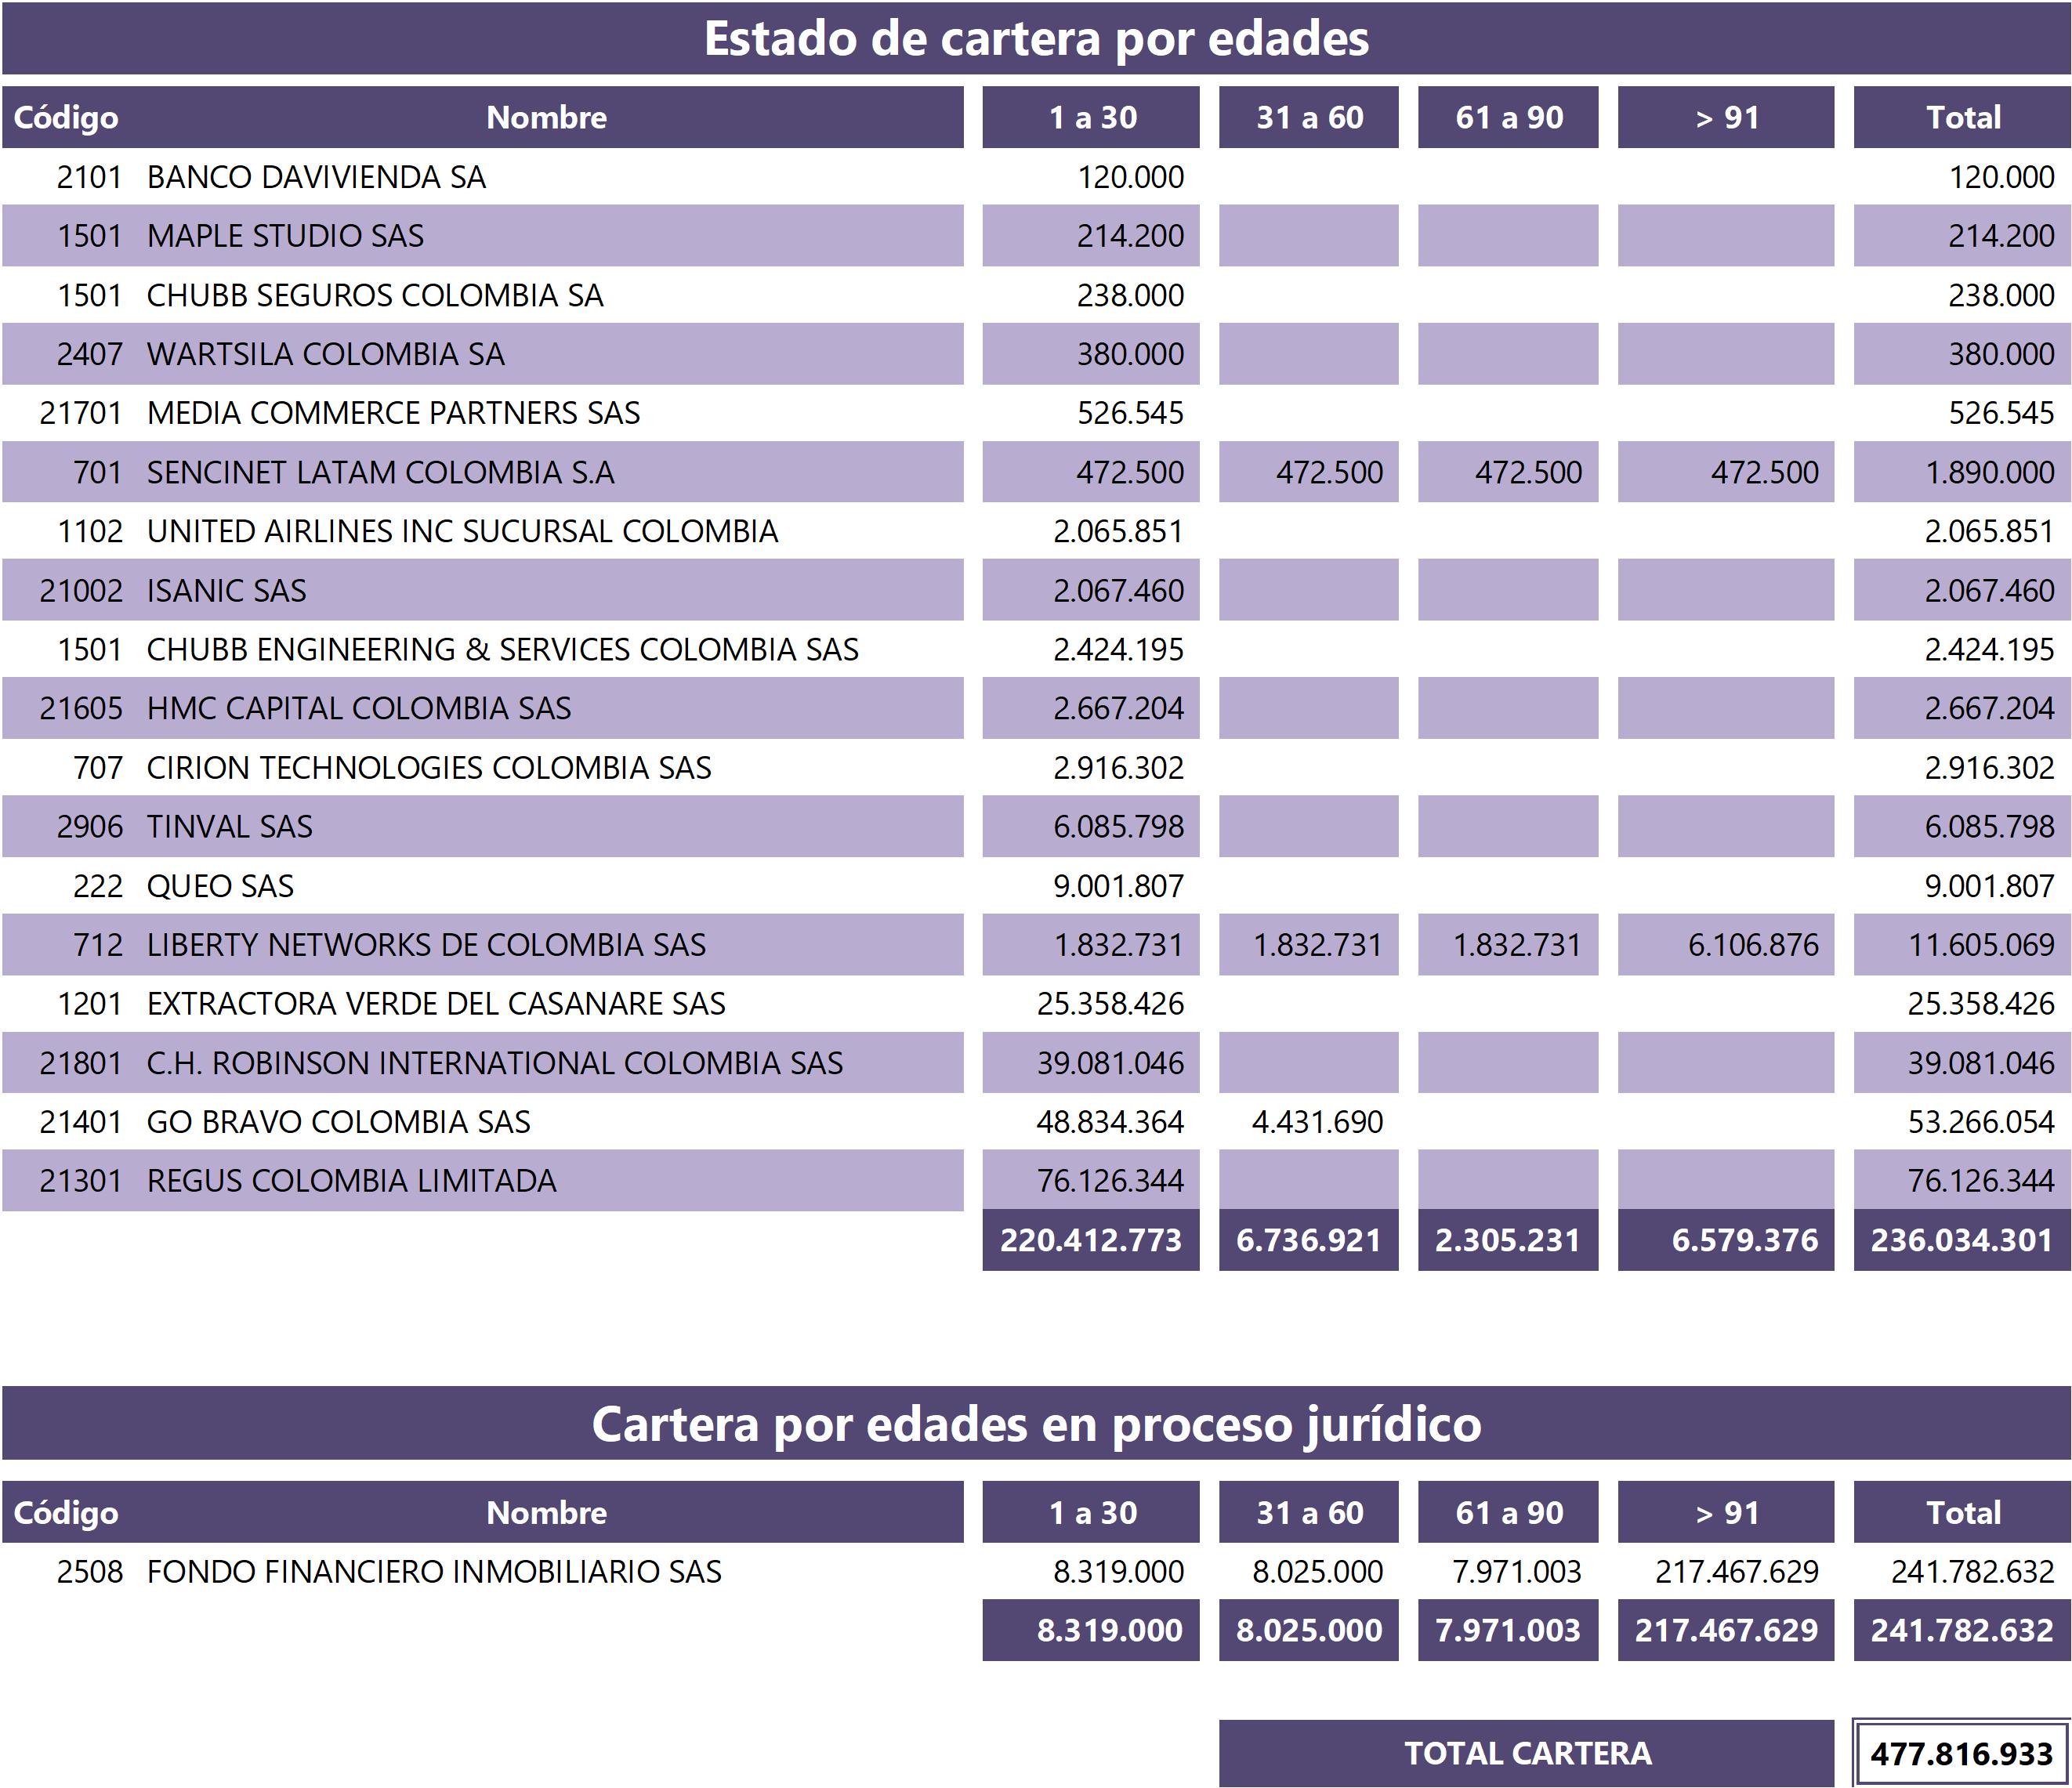The width and height of the screenshot is (2072, 1788).
Task: Select the REGUS COLOMBIA LIMITADA row name
Action: tap(351, 1181)
